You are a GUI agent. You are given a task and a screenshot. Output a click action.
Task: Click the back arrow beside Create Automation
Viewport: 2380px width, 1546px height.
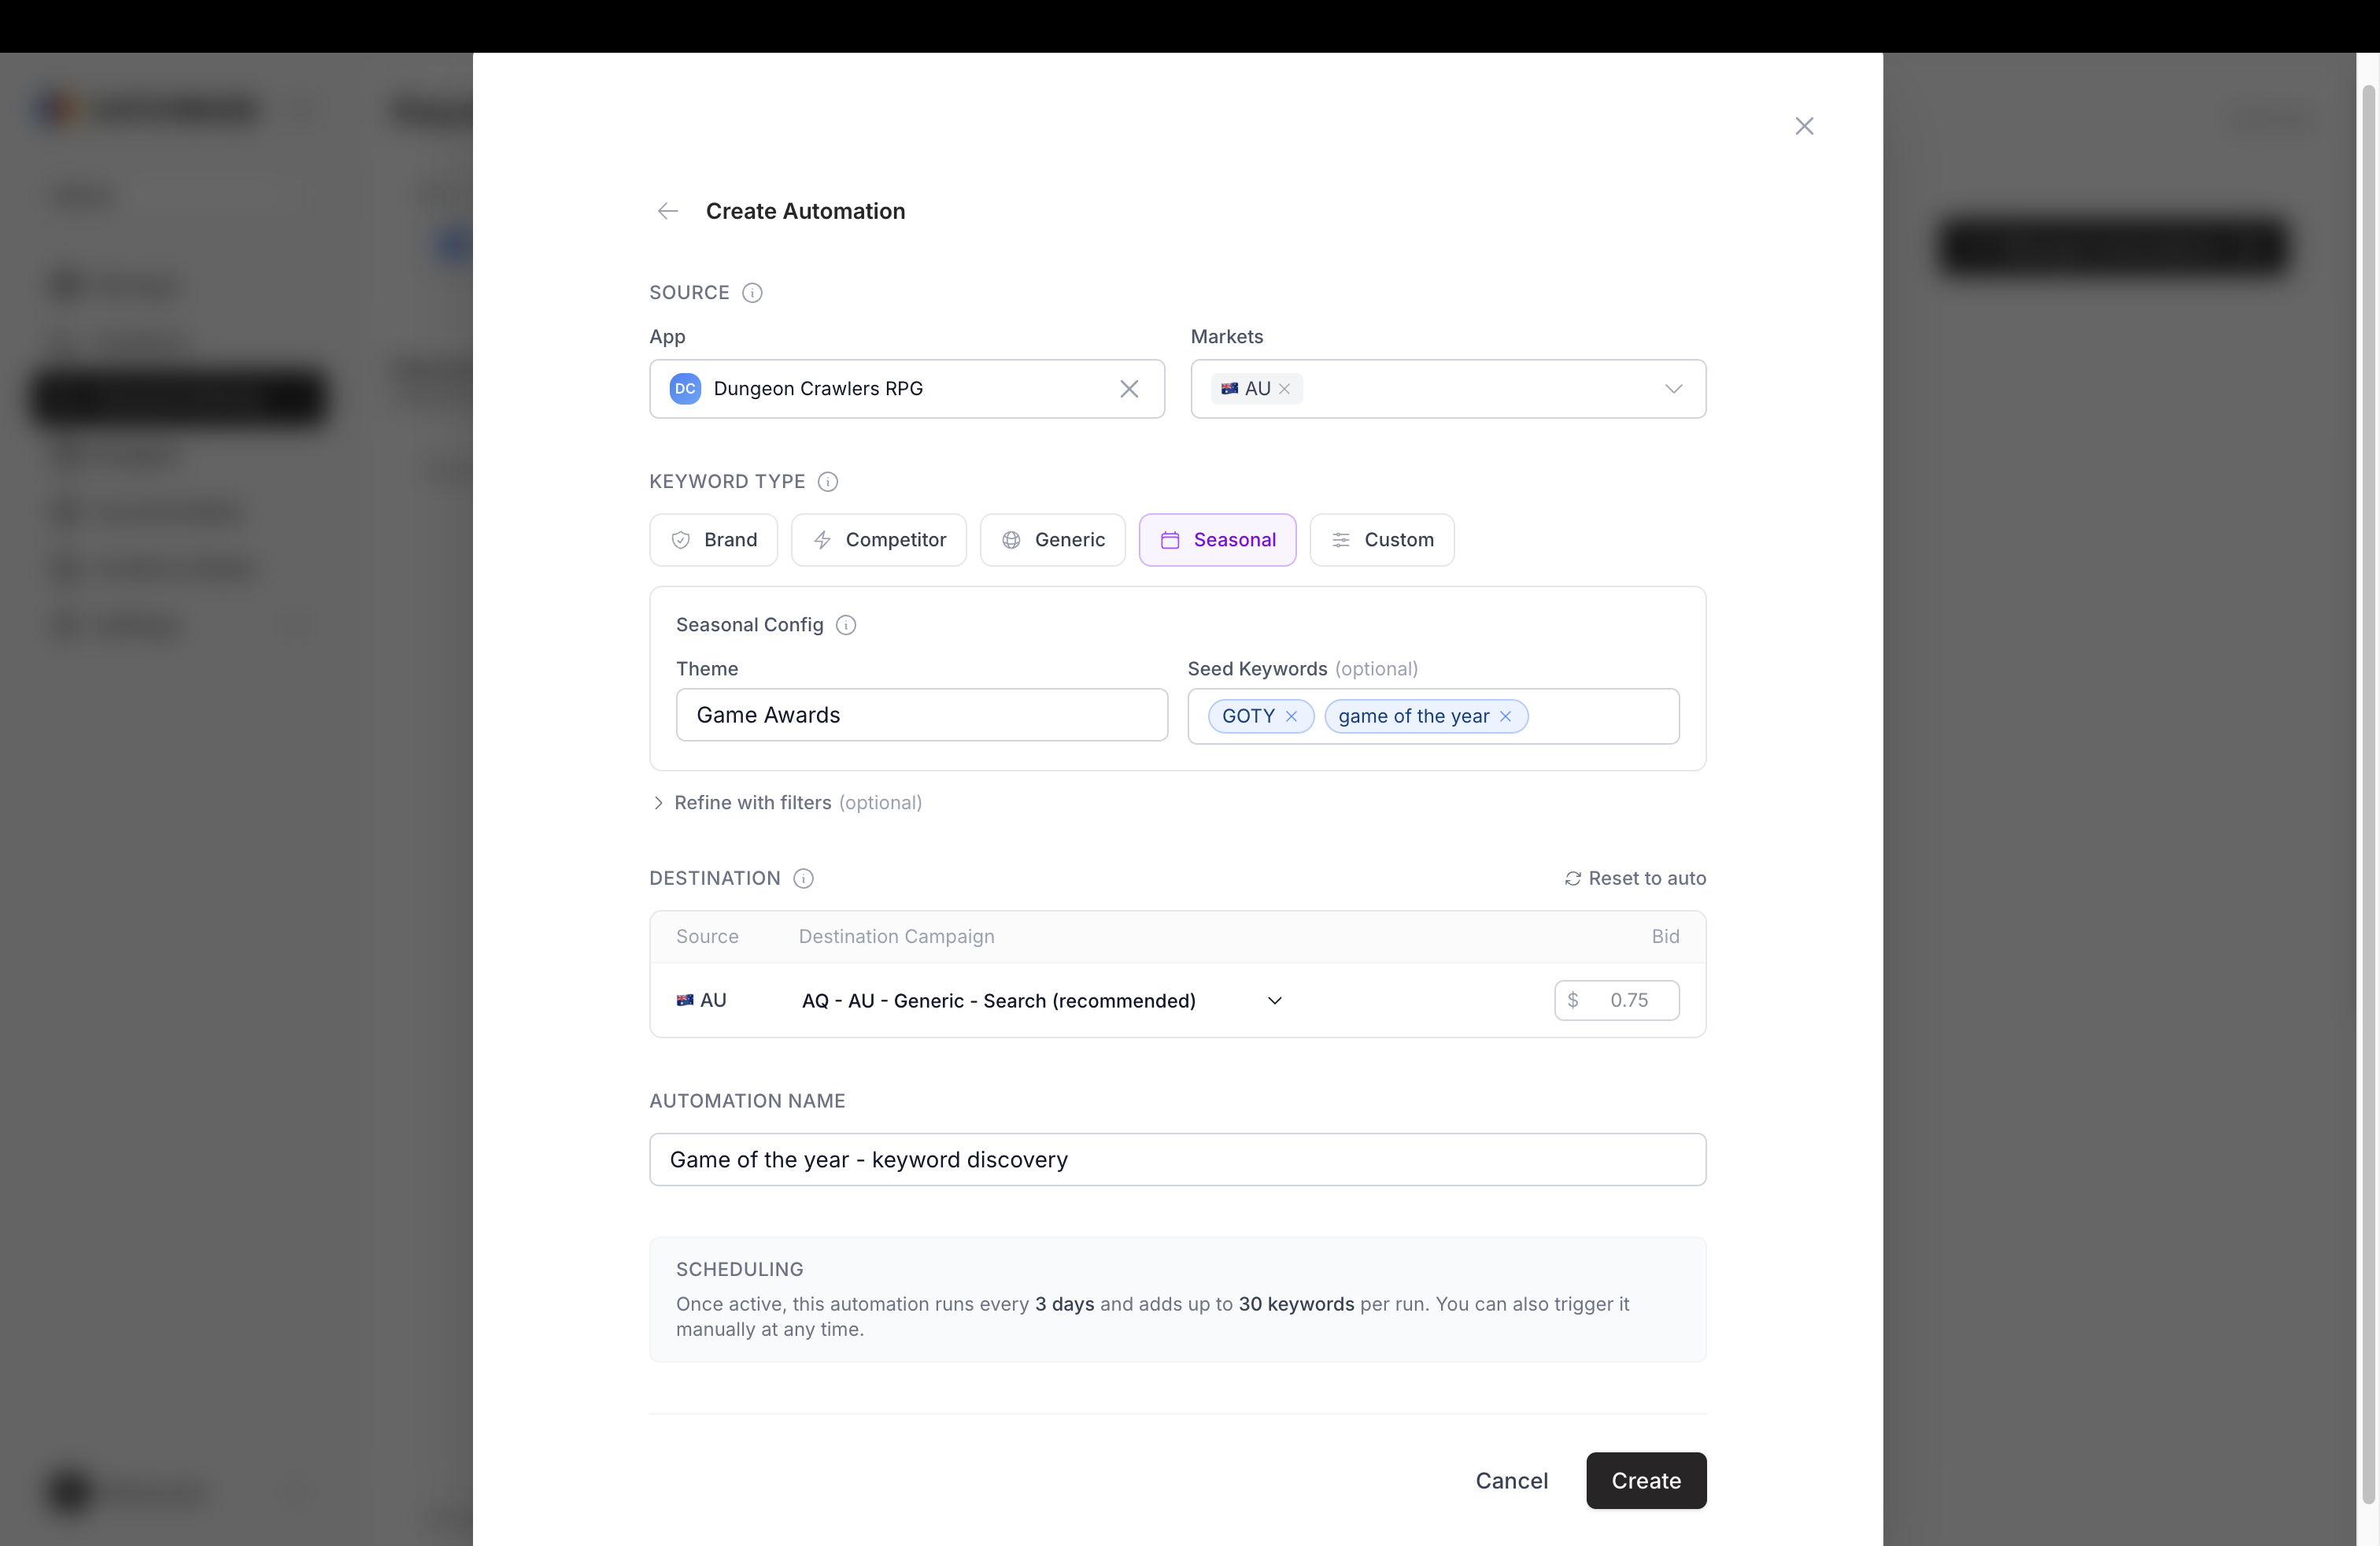pyautogui.click(x=667, y=211)
